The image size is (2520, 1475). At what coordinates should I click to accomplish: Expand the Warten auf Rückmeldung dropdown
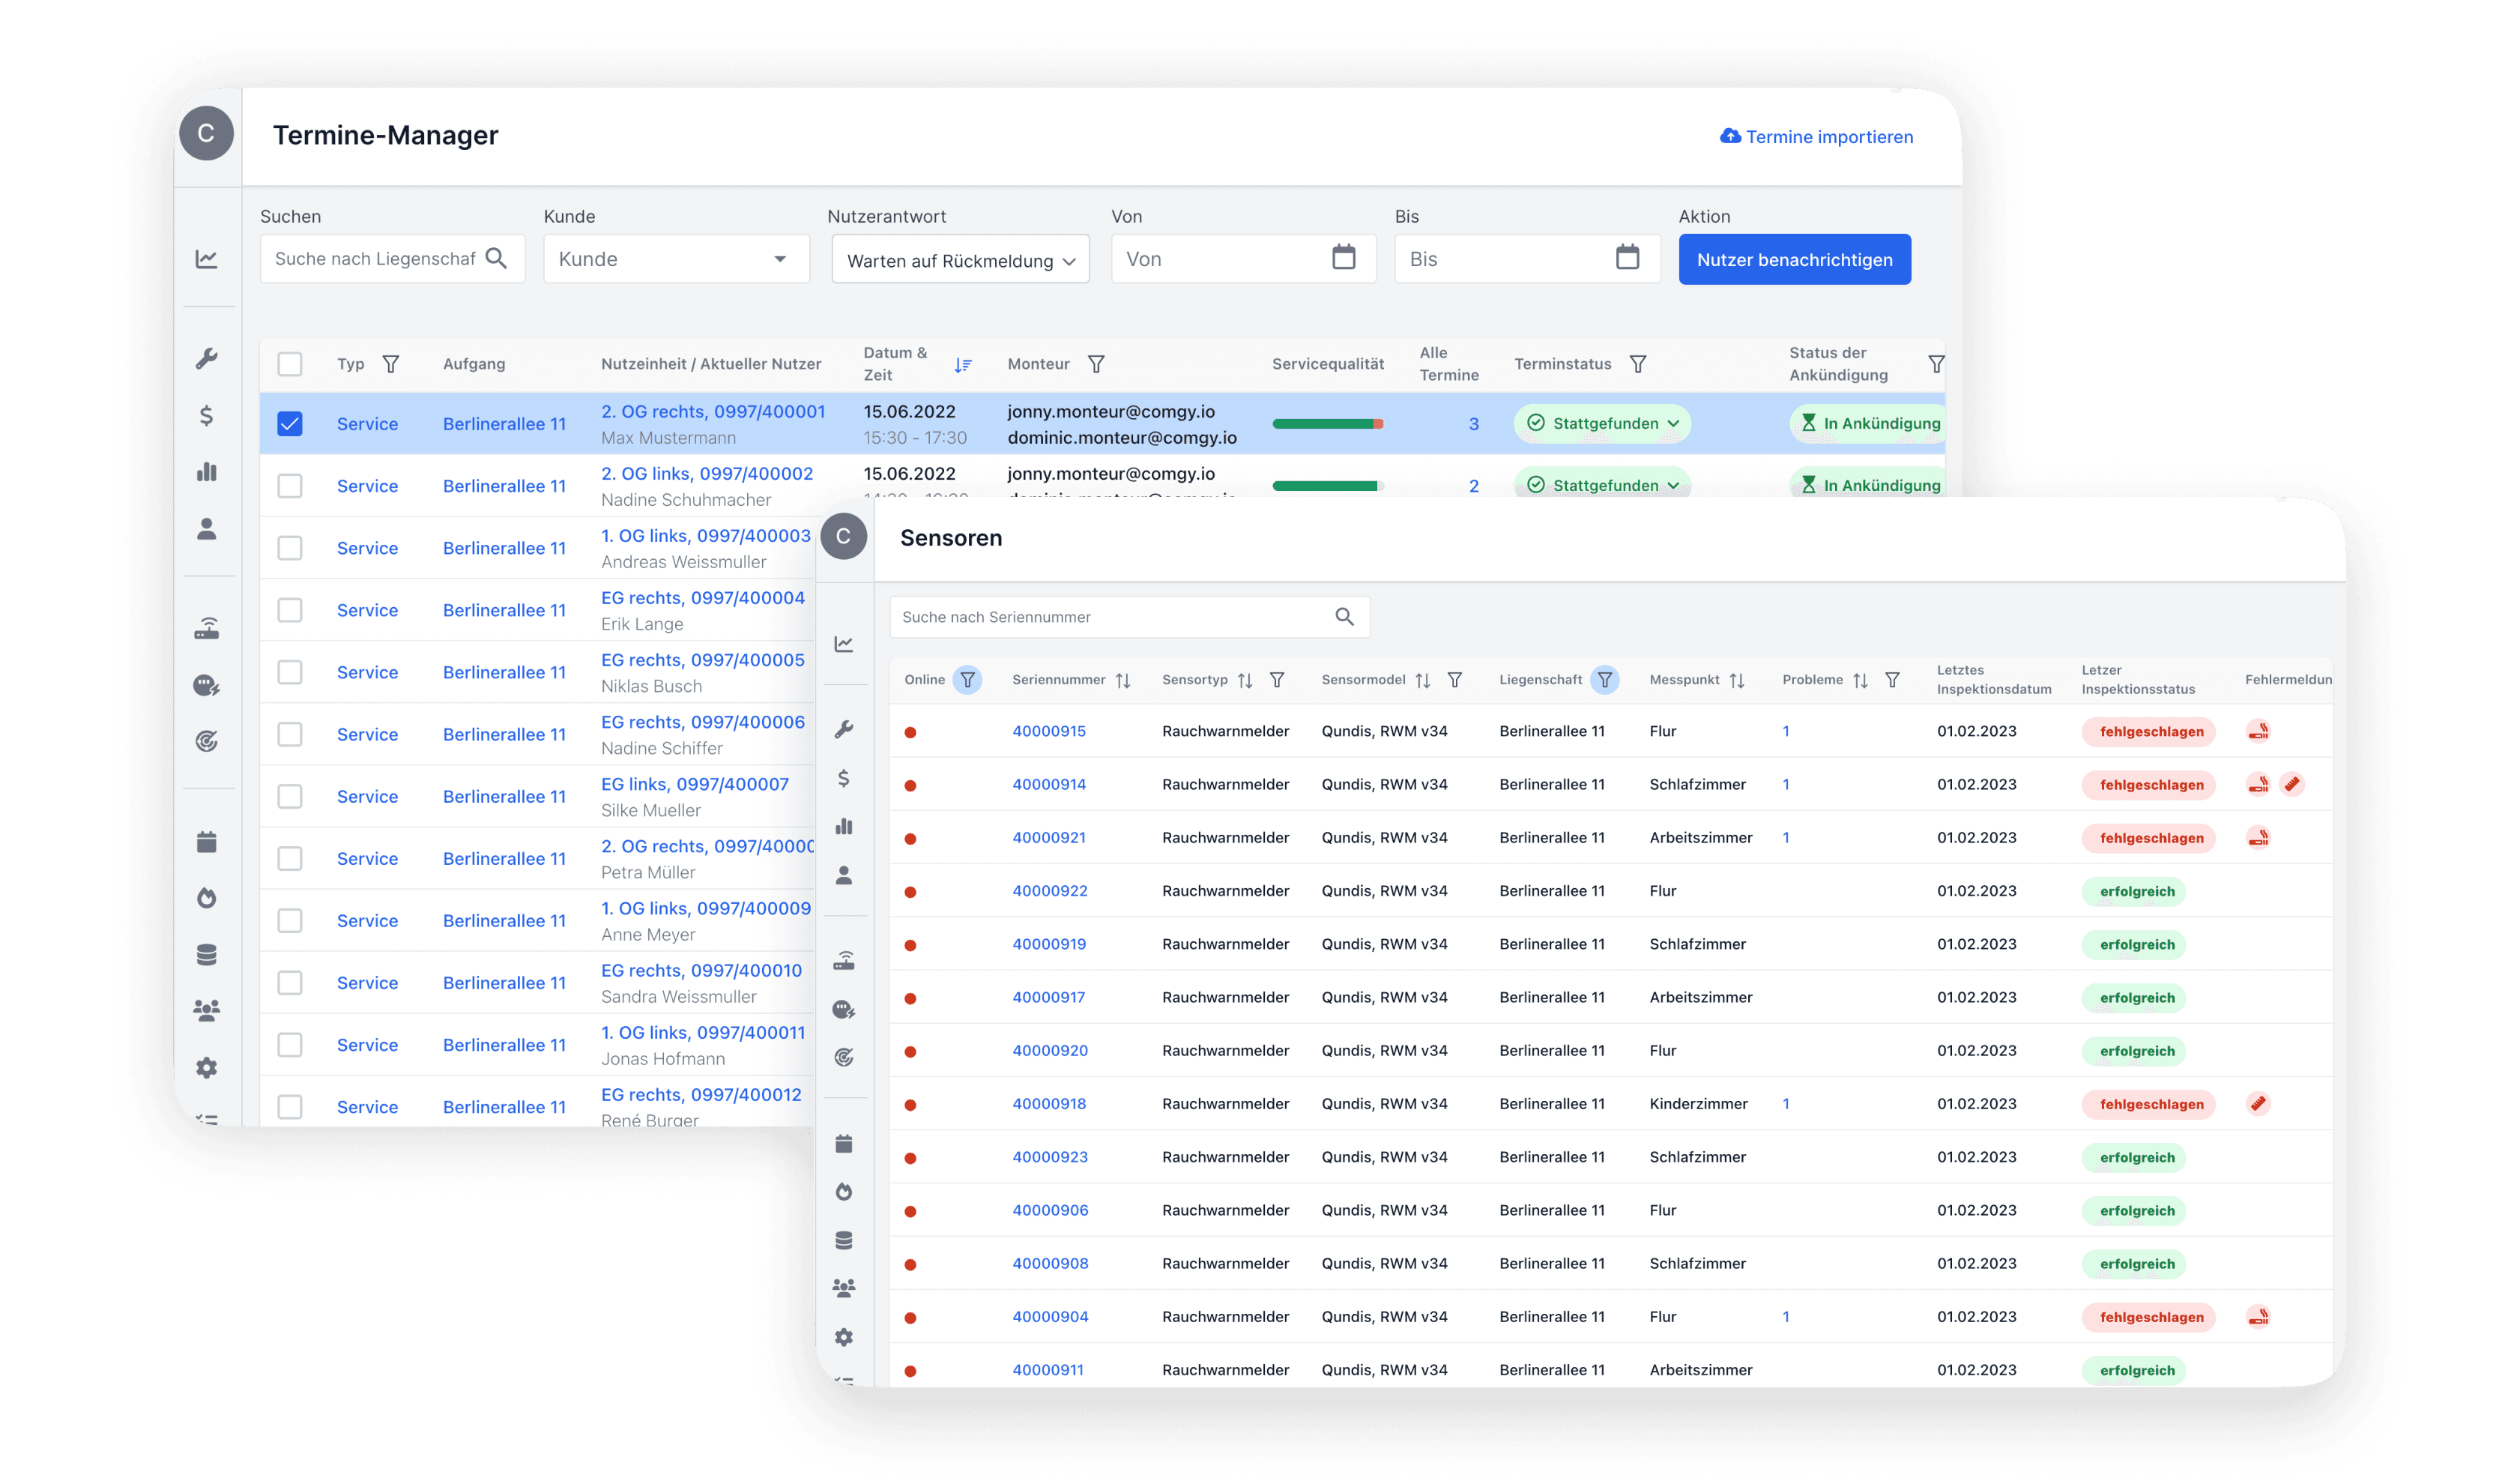point(960,260)
